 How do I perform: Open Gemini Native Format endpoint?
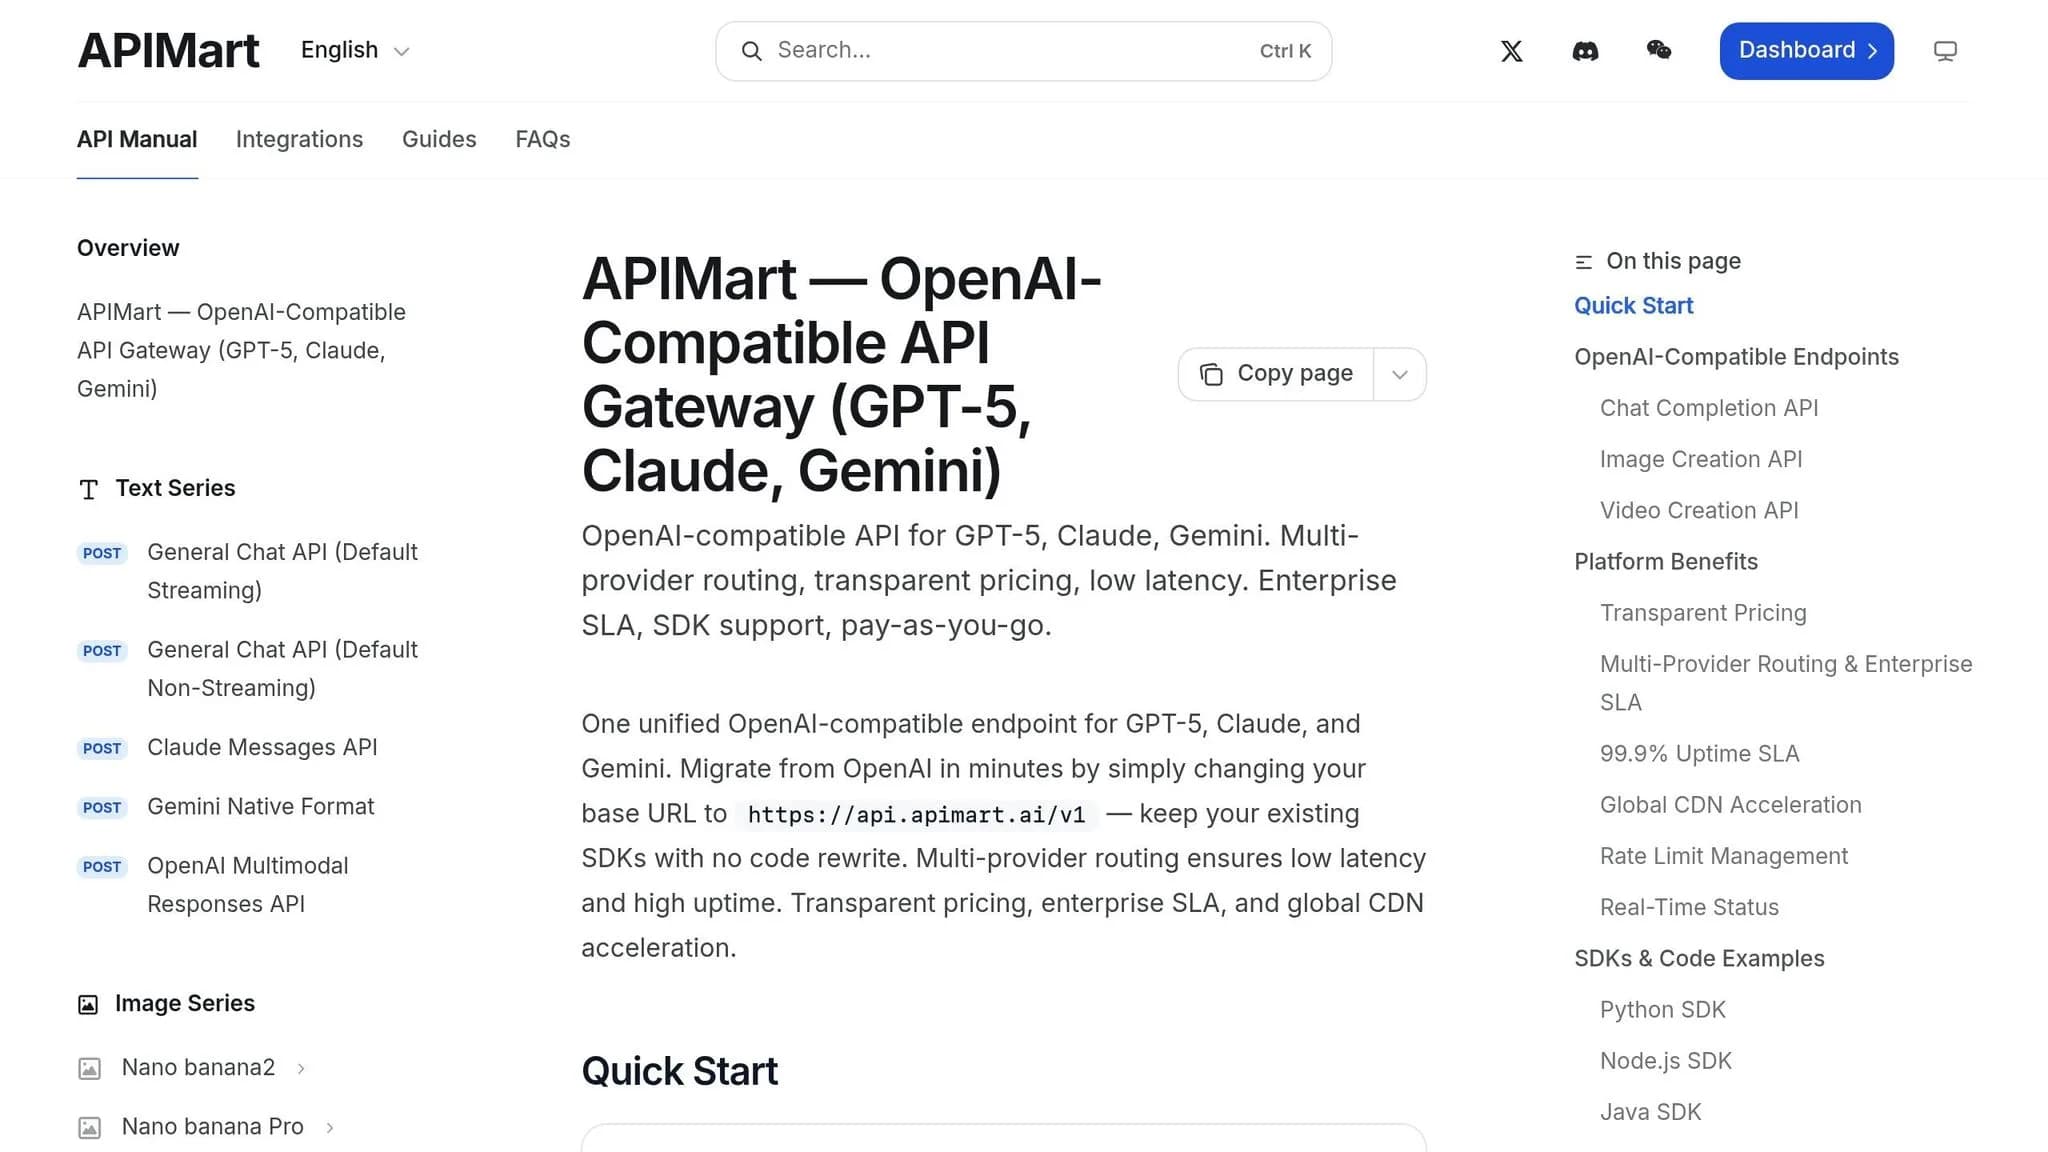(x=260, y=806)
